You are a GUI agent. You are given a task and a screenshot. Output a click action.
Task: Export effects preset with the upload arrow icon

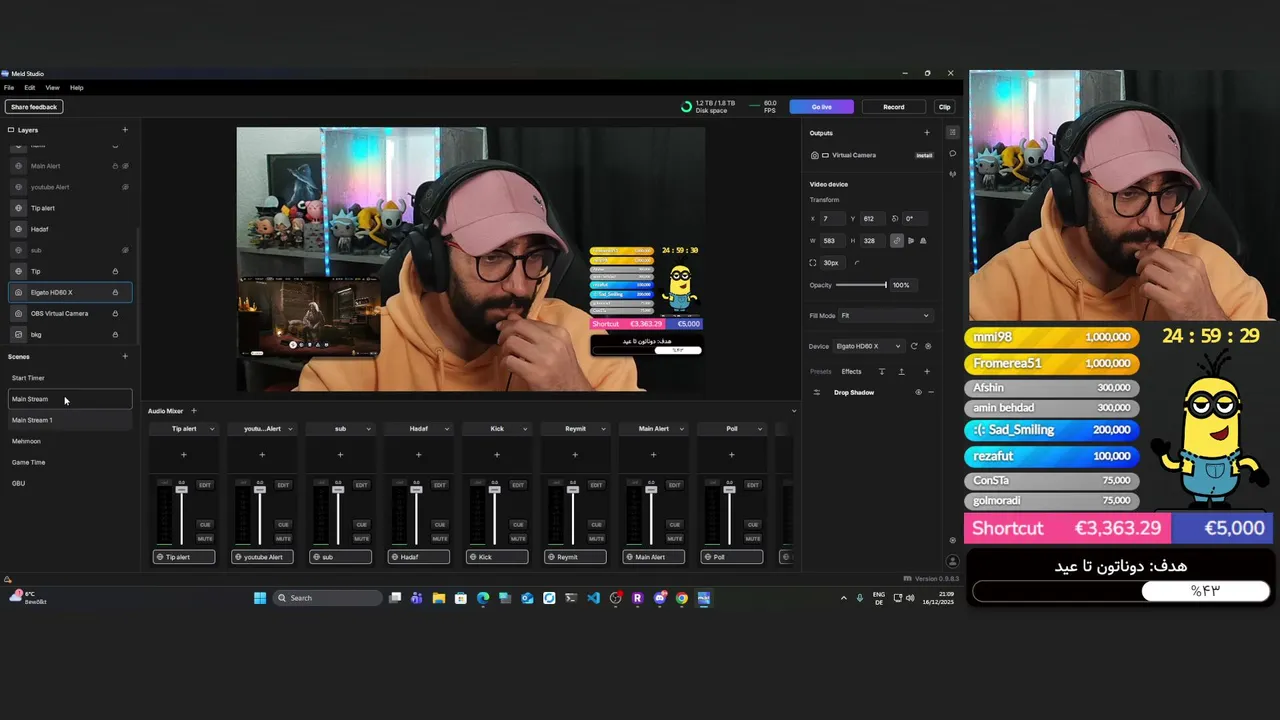tap(901, 372)
